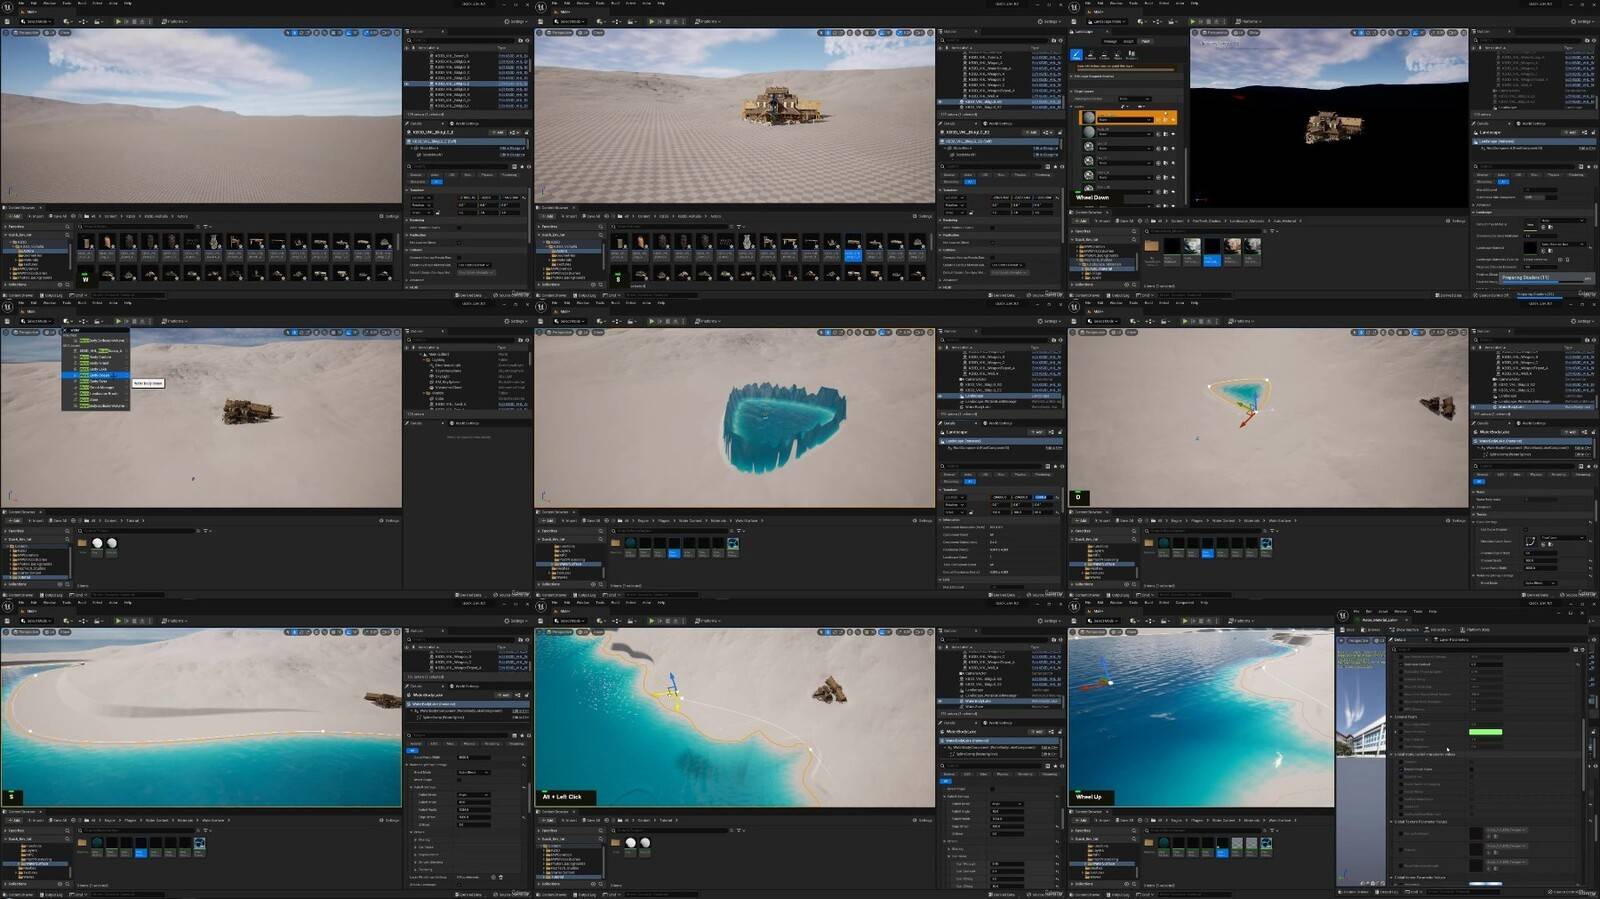Click the Unreal Engine logo in top-left corner
1600x899 pixels.
point(7,6)
